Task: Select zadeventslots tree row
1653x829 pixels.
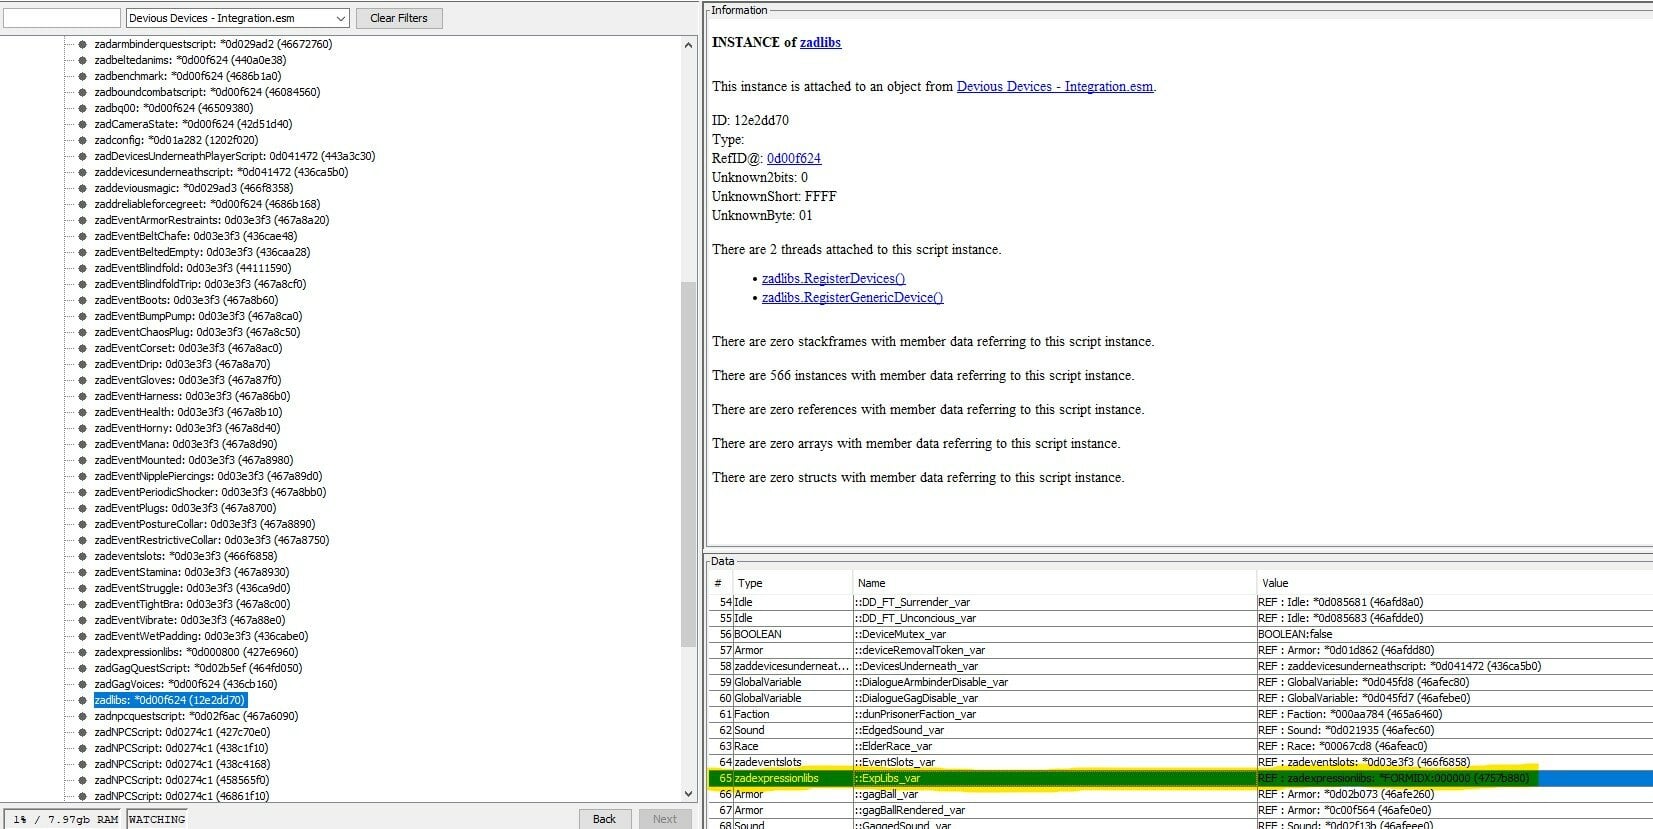Action: [x=186, y=556]
